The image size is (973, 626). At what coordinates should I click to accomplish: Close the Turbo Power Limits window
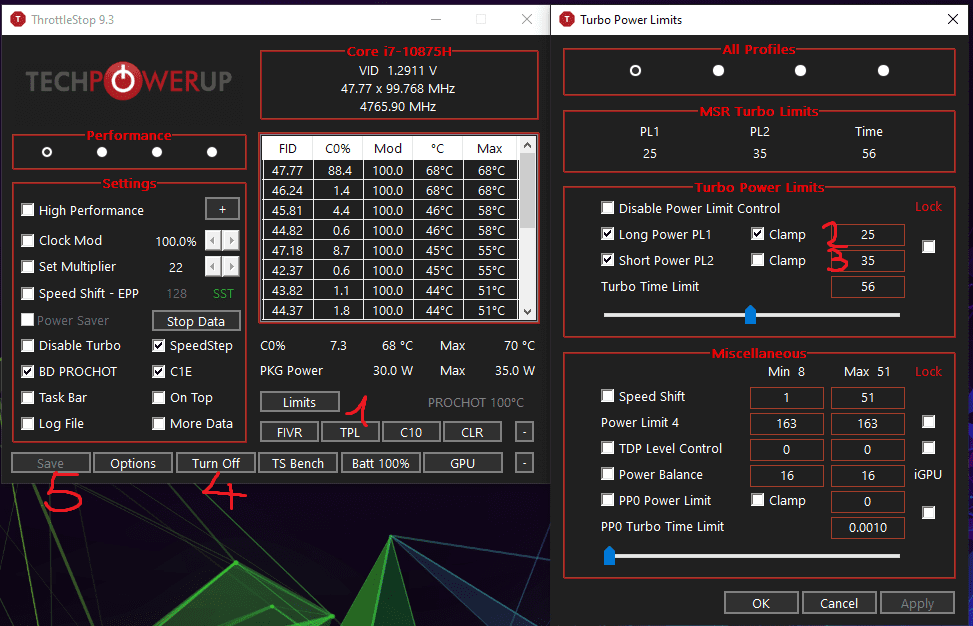[x=953, y=19]
